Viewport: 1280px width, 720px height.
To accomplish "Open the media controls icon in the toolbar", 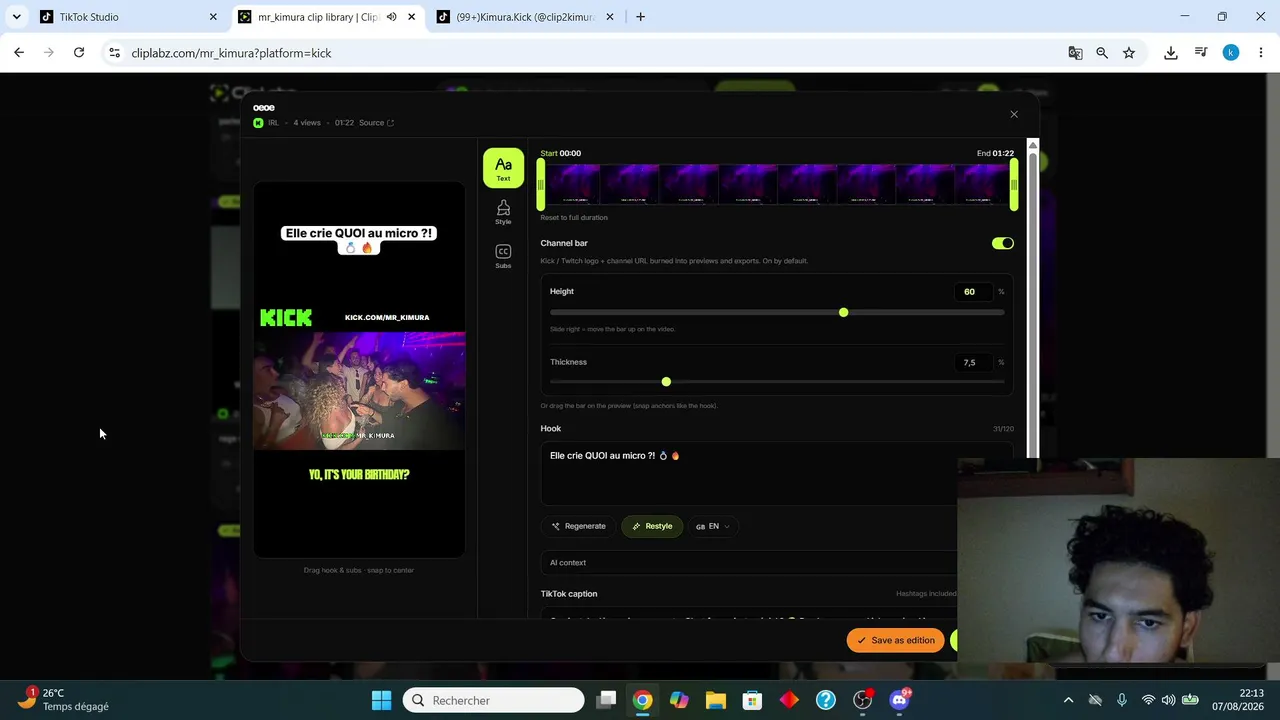I will click(1201, 53).
